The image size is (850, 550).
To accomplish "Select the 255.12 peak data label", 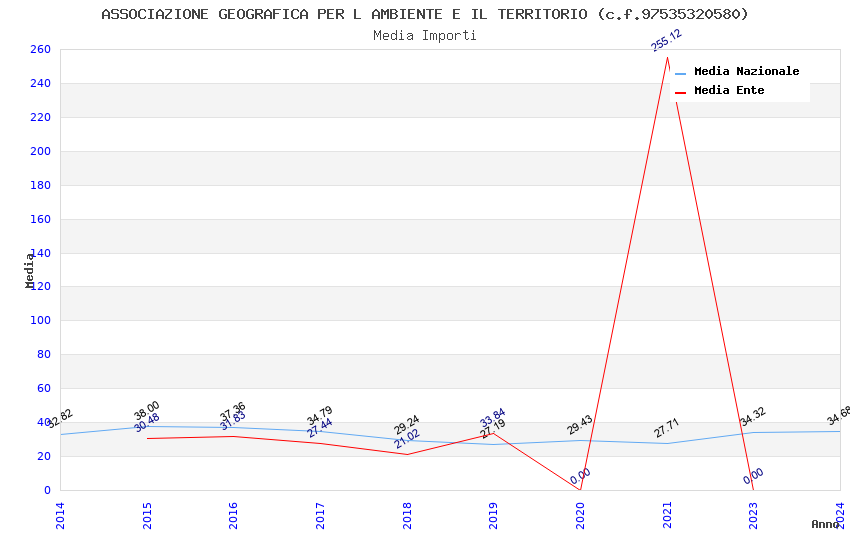I will pyautogui.click(x=666, y=41).
